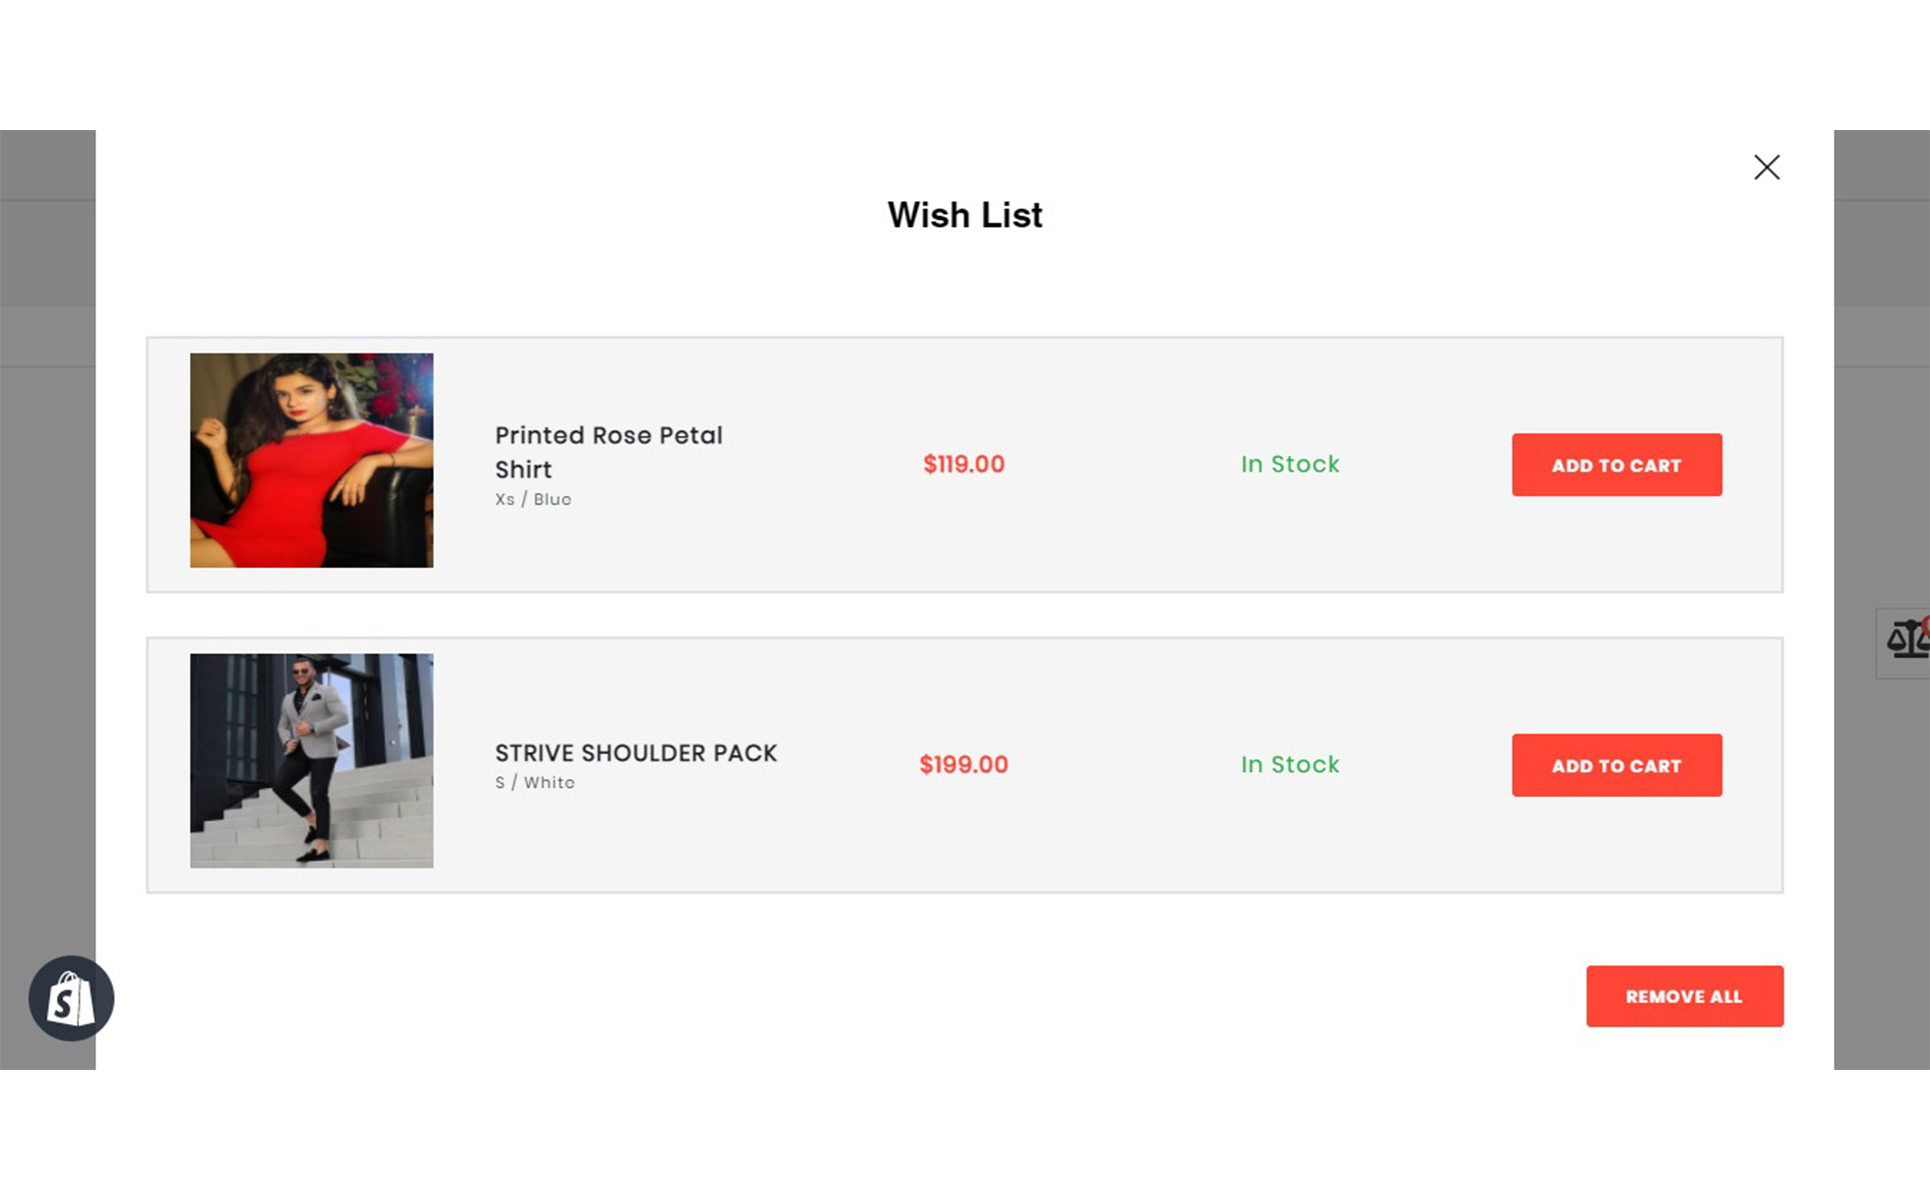Click the Wish List heading
This screenshot has height=1200, width=1930.
coord(965,215)
